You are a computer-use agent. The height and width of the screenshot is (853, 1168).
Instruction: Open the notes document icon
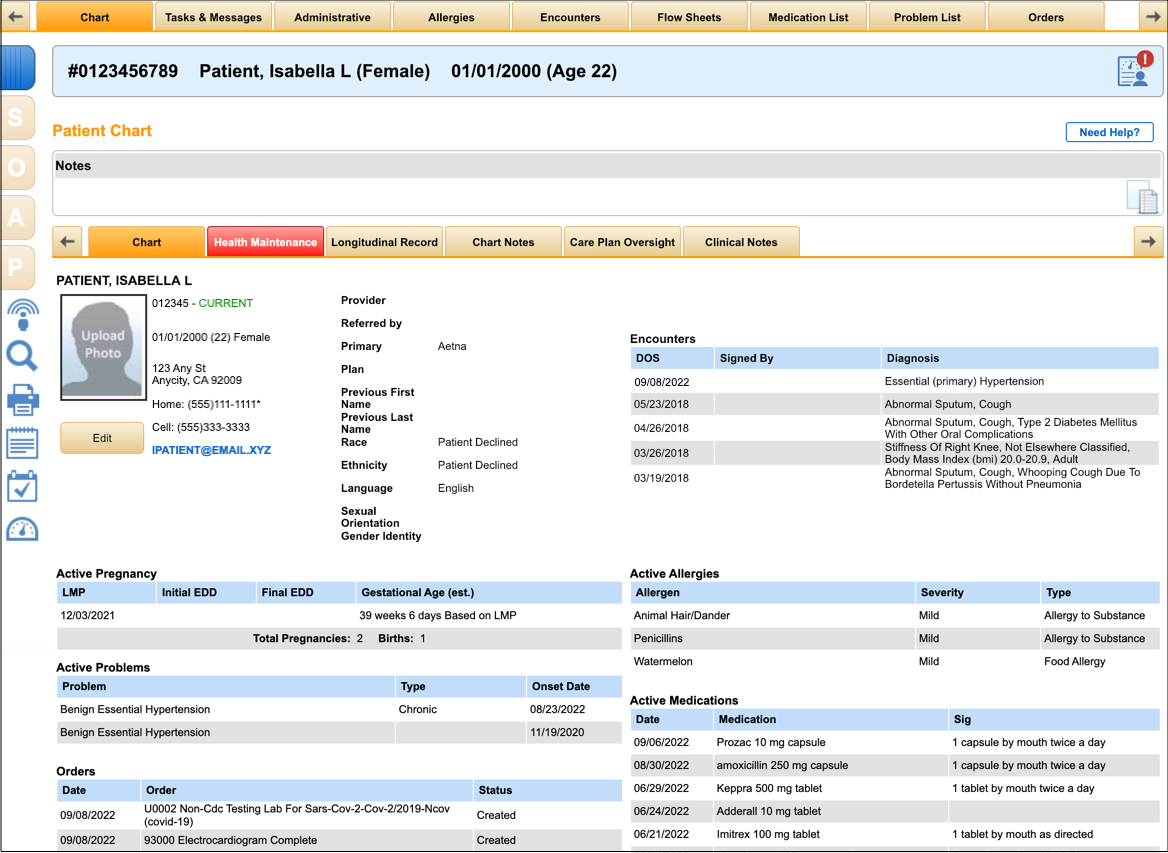[x=1141, y=197]
